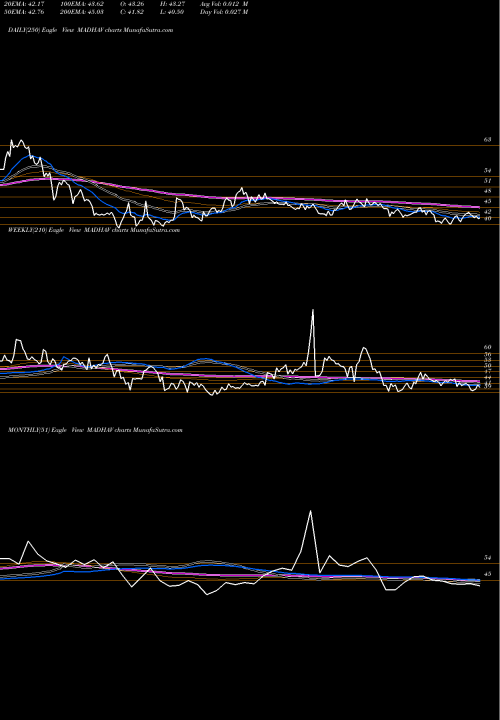This screenshot has height=720, width=500.
Task: Click the 42 price label on daily chart
Action: 488,212
